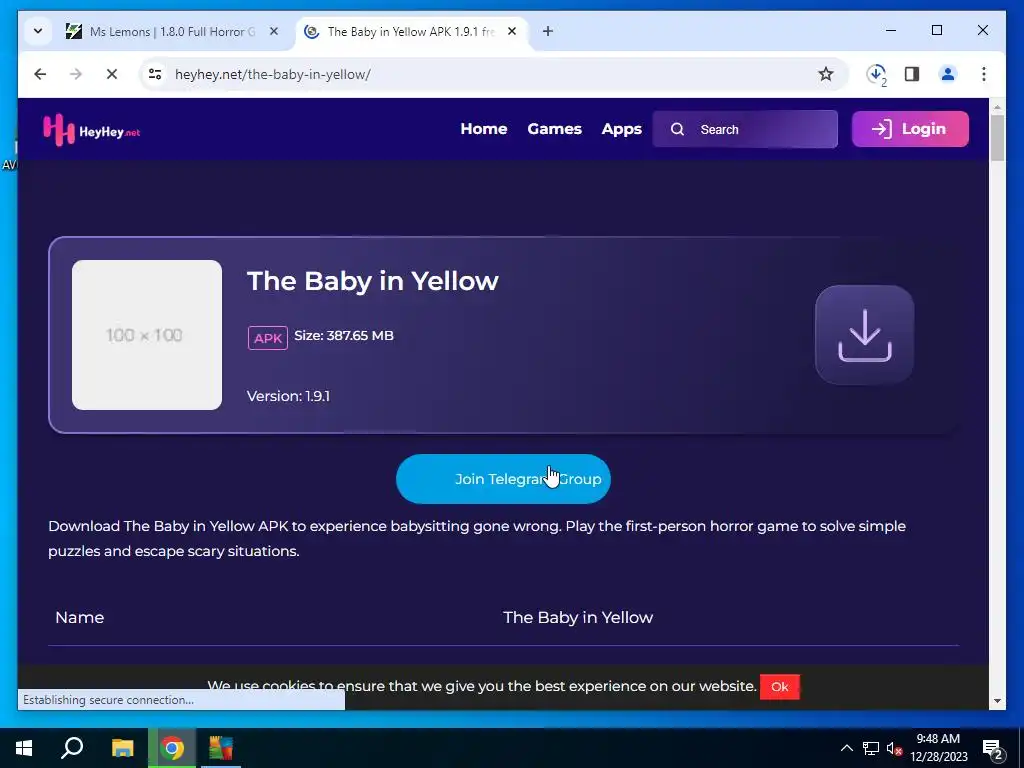Click the 'Version: 1.9.1' text
Screen dimensions: 1024x768
point(288,396)
